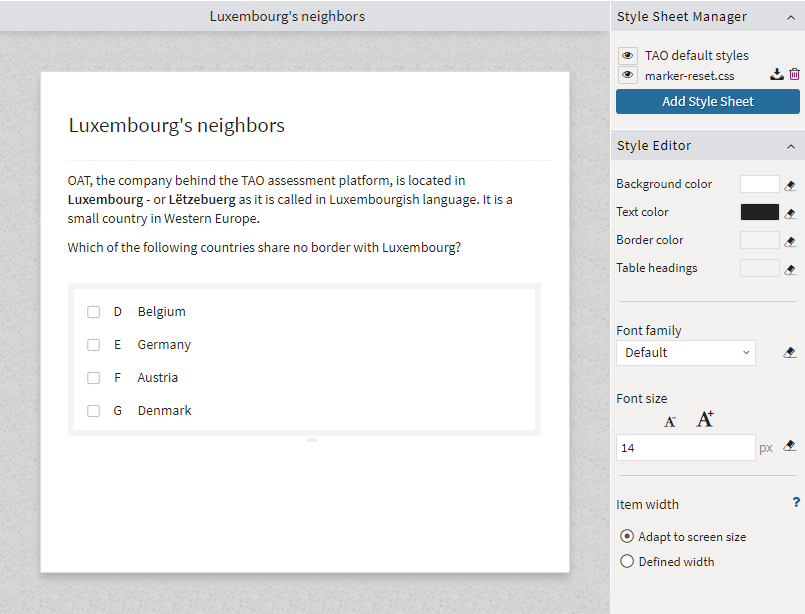The image size is (805, 614).
Task: Open the Font family dropdown
Action: pos(685,353)
